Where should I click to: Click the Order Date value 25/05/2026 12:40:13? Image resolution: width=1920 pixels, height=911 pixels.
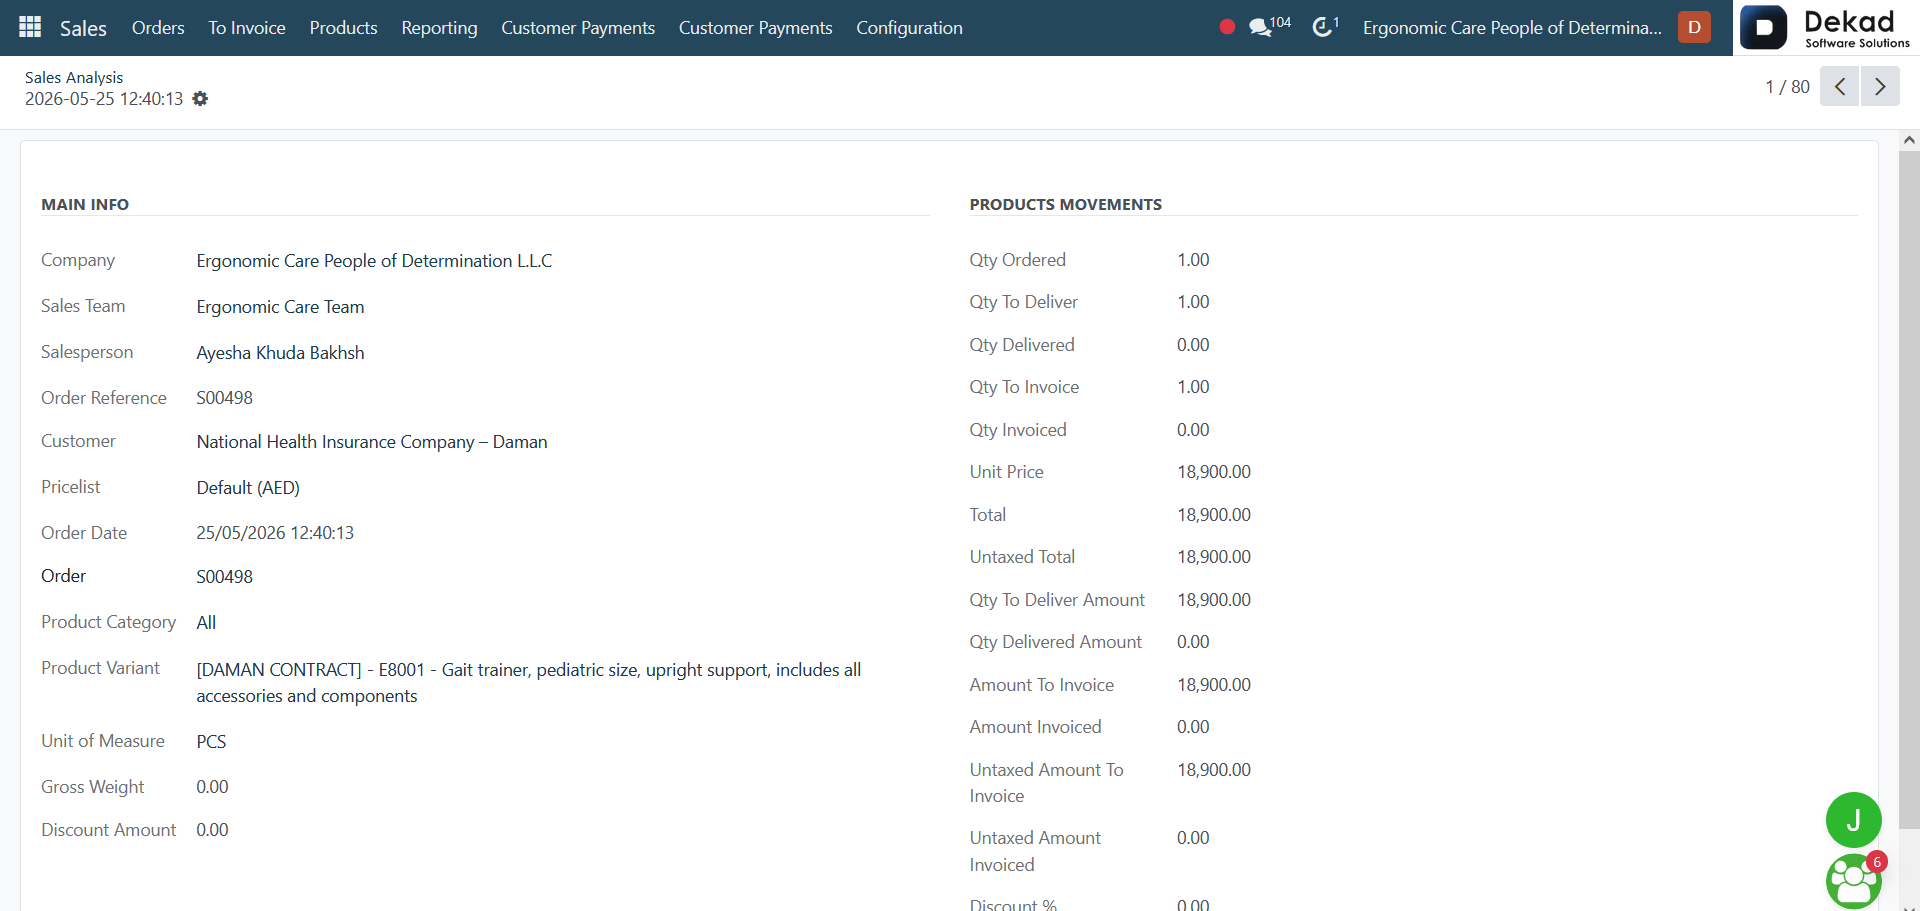275,533
